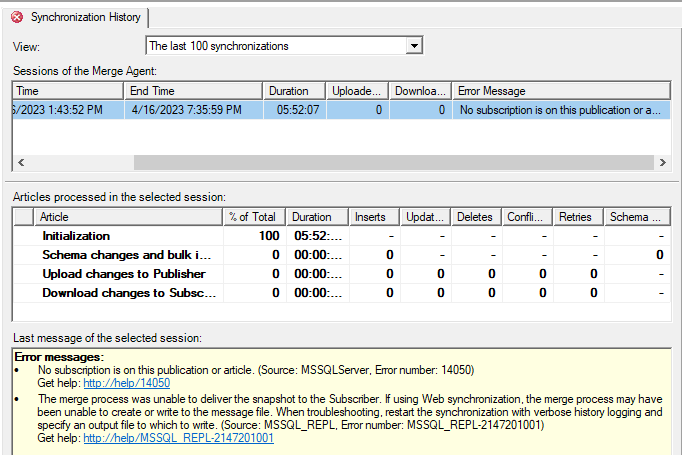Select the session ending 4/16/2023 7:35:59 PM
The image size is (682, 455).
(341, 110)
